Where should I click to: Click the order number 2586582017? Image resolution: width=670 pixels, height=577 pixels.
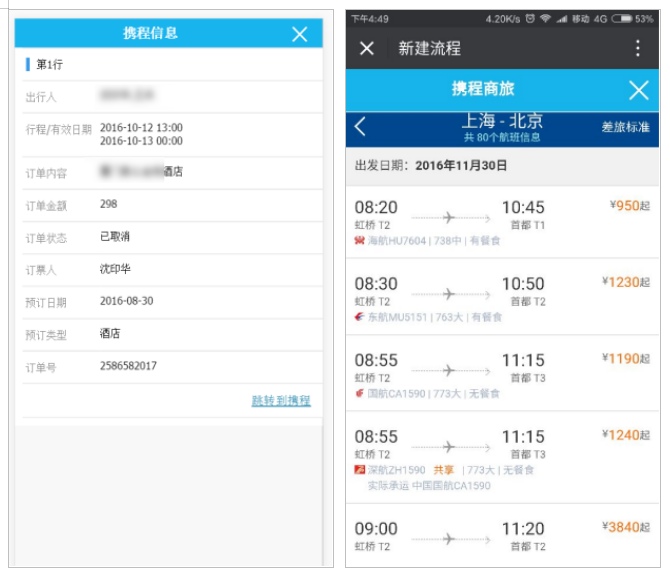tap(128, 366)
